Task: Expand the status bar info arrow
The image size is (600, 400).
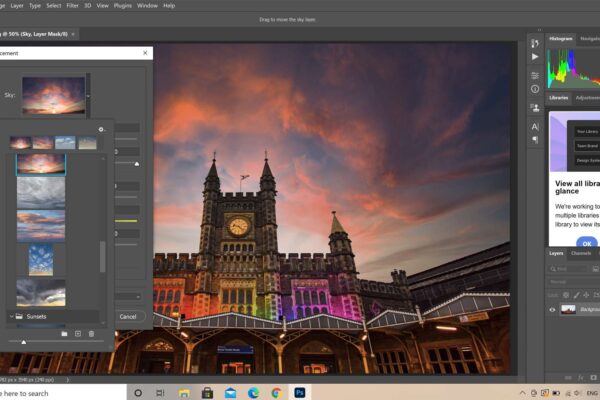Action: (68, 380)
